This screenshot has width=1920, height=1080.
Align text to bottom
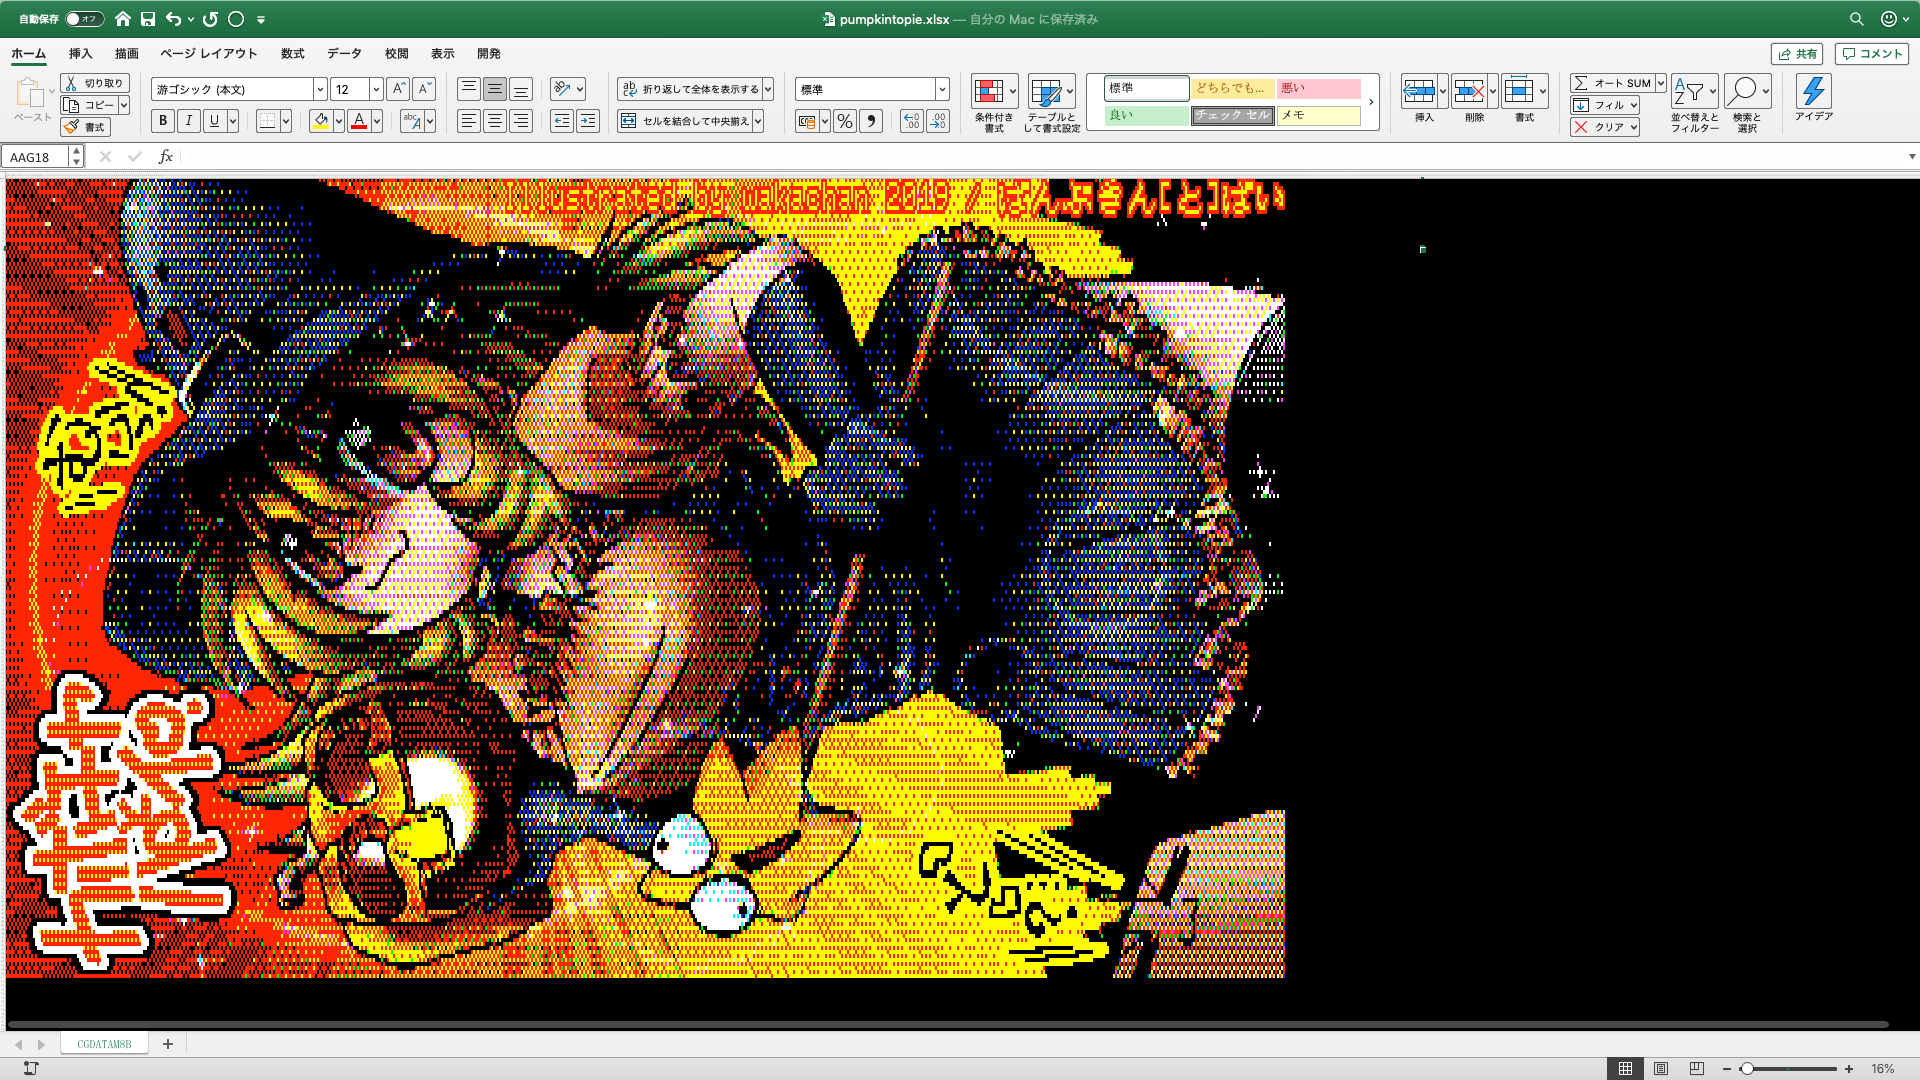tap(520, 89)
